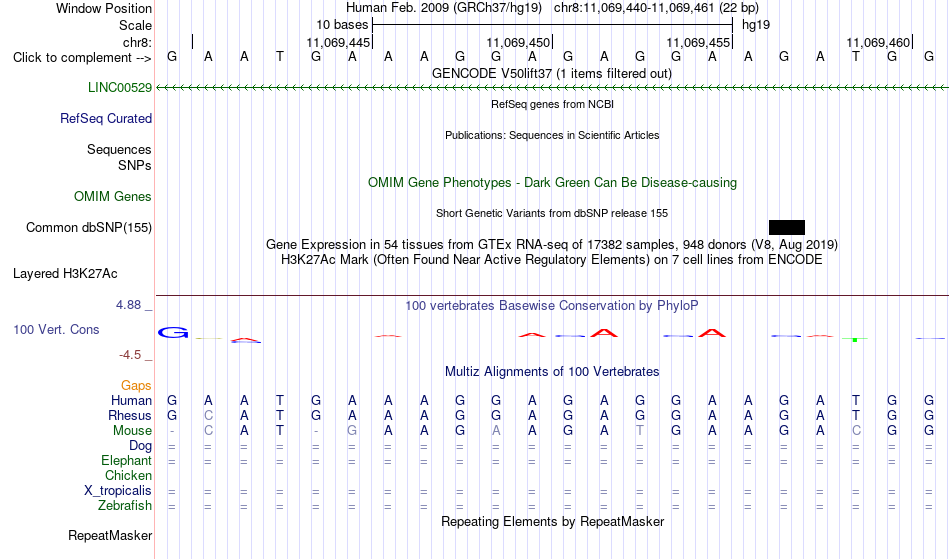Open the 100 Vert. Cons track label

click(x=56, y=329)
